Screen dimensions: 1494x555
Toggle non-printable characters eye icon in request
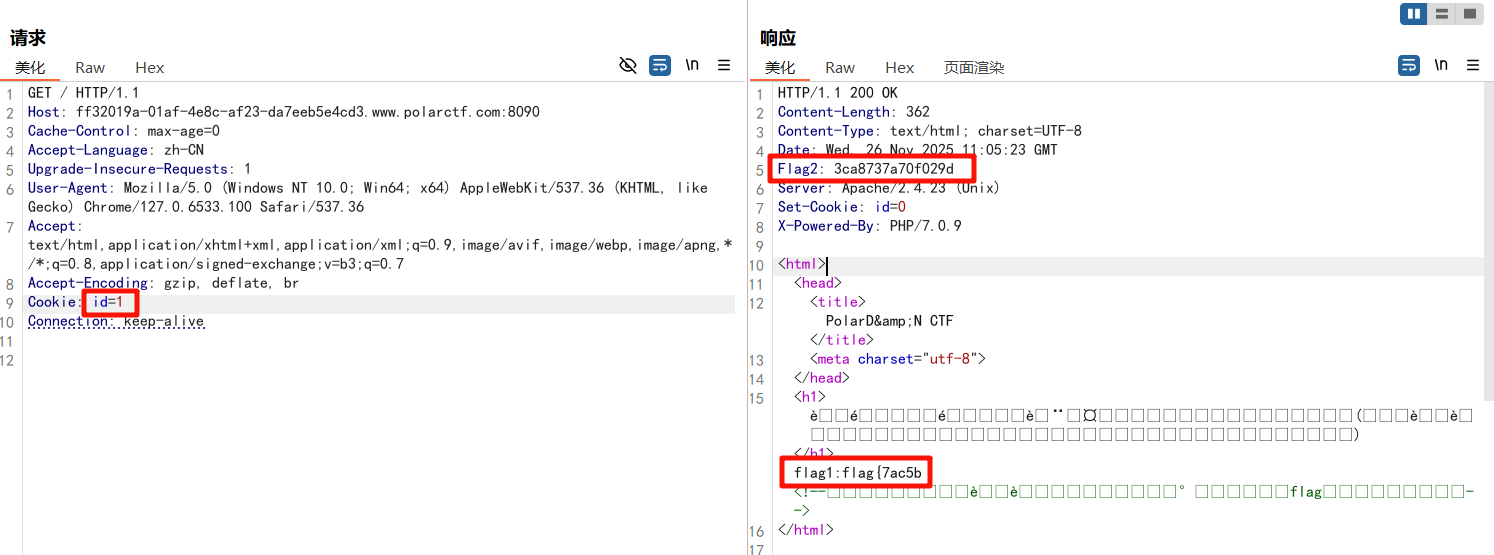click(x=628, y=66)
